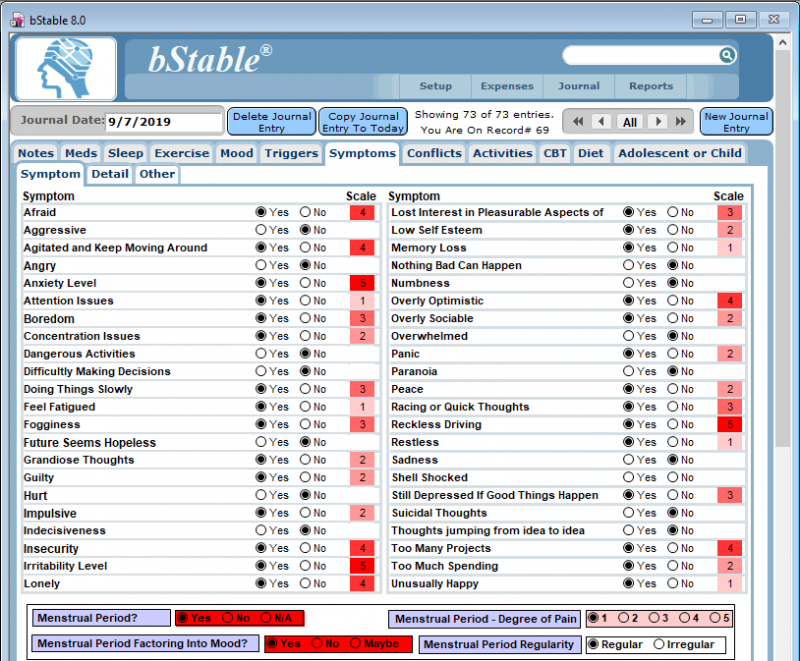Click the scrollbar up arrow
Image resolution: width=800 pixels, height=661 pixels.
(781, 41)
